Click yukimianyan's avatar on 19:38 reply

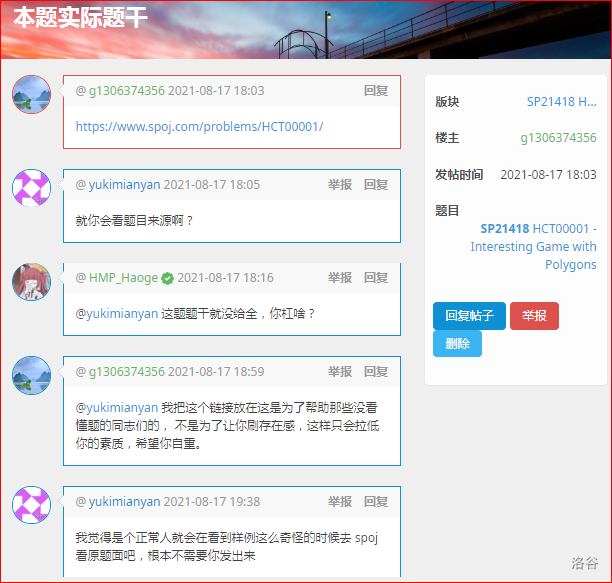31,505
